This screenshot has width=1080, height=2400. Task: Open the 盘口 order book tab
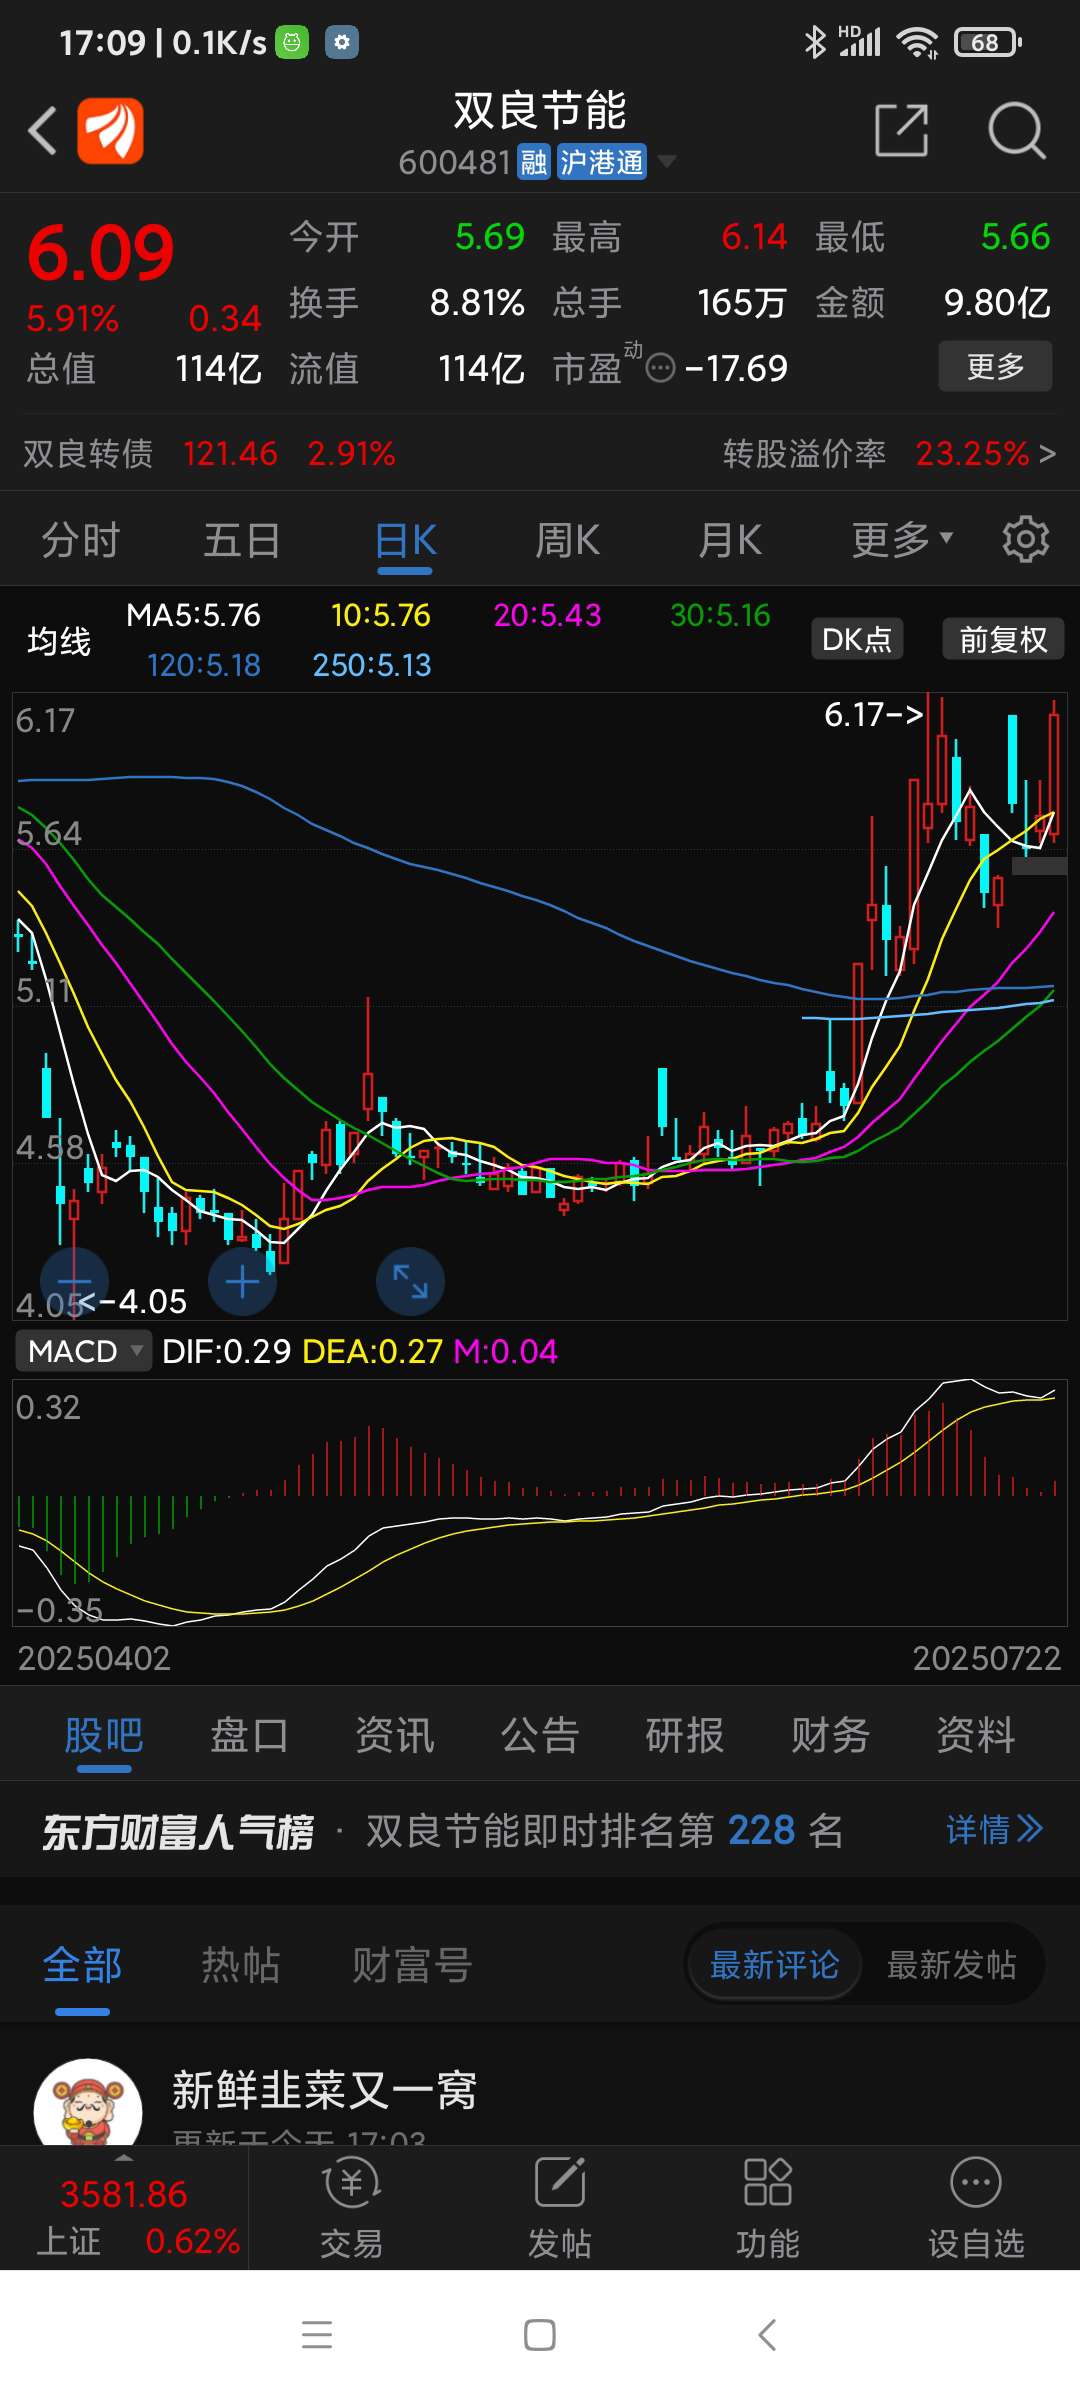pyautogui.click(x=249, y=1736)
